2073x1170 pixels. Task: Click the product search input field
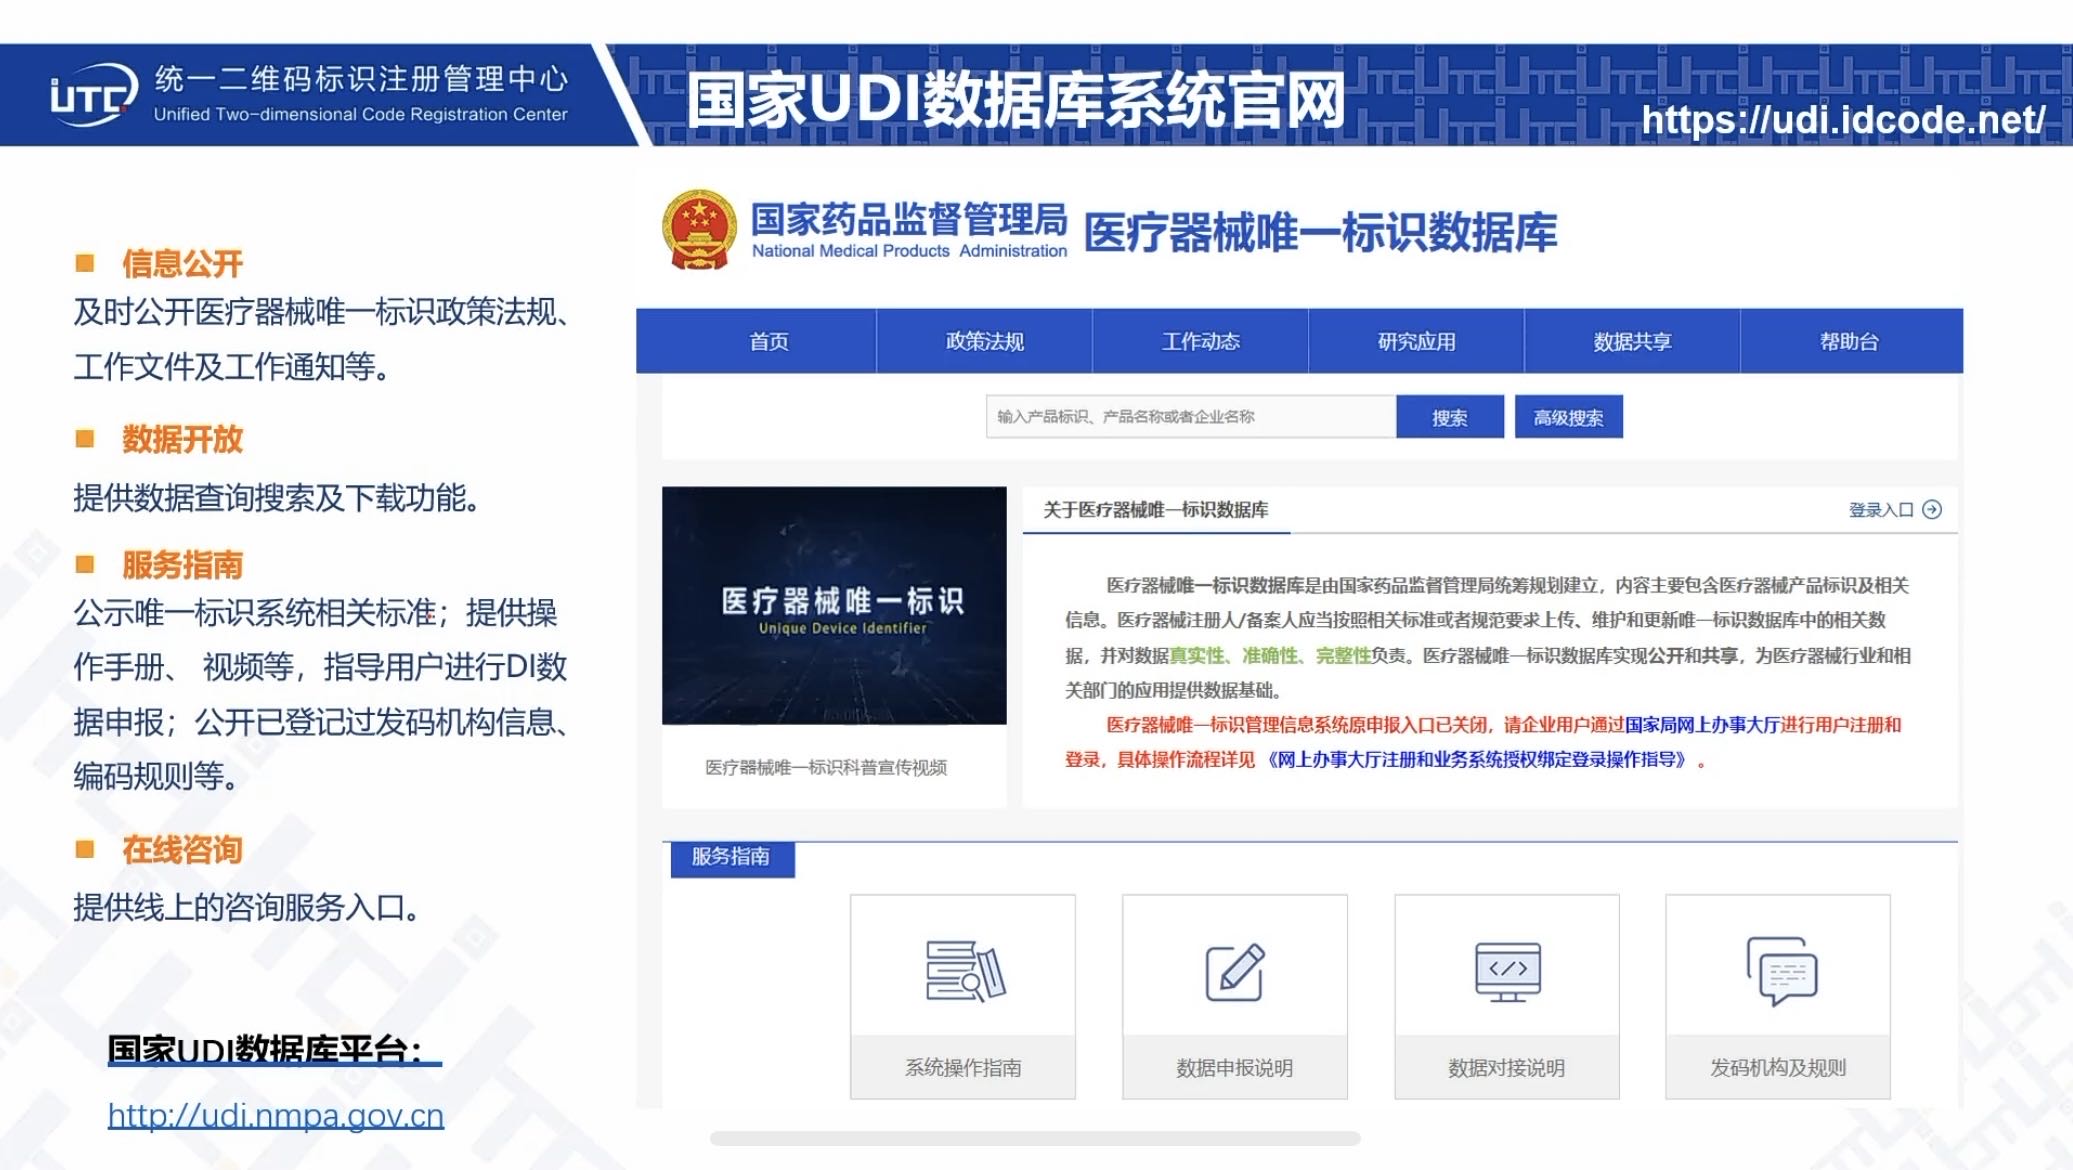(1190, 417)
